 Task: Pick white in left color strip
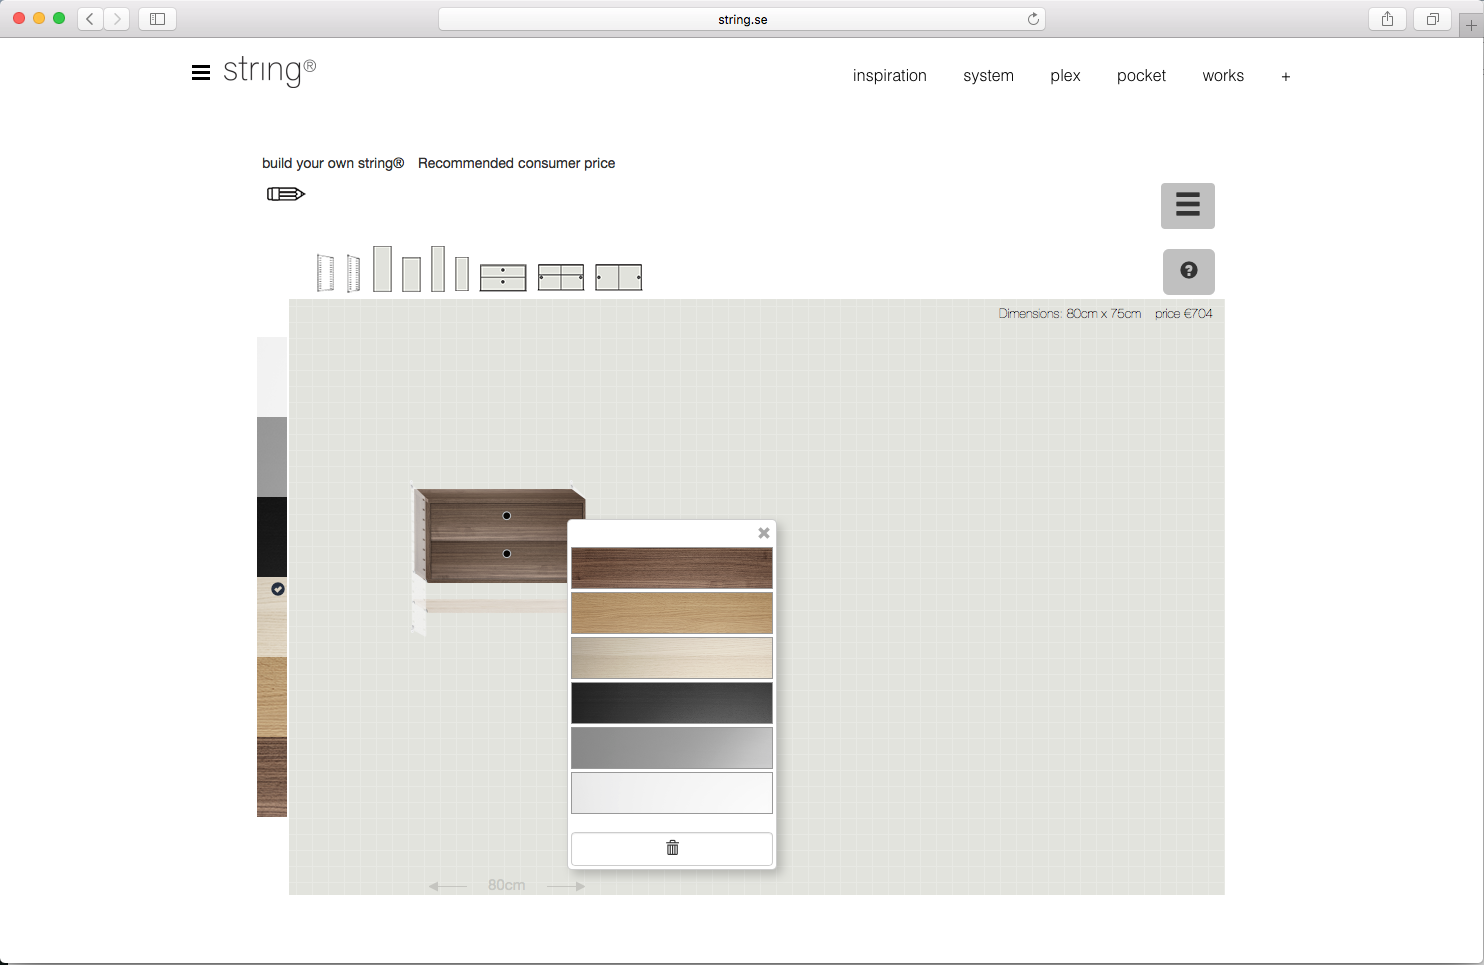click(272, 377)
